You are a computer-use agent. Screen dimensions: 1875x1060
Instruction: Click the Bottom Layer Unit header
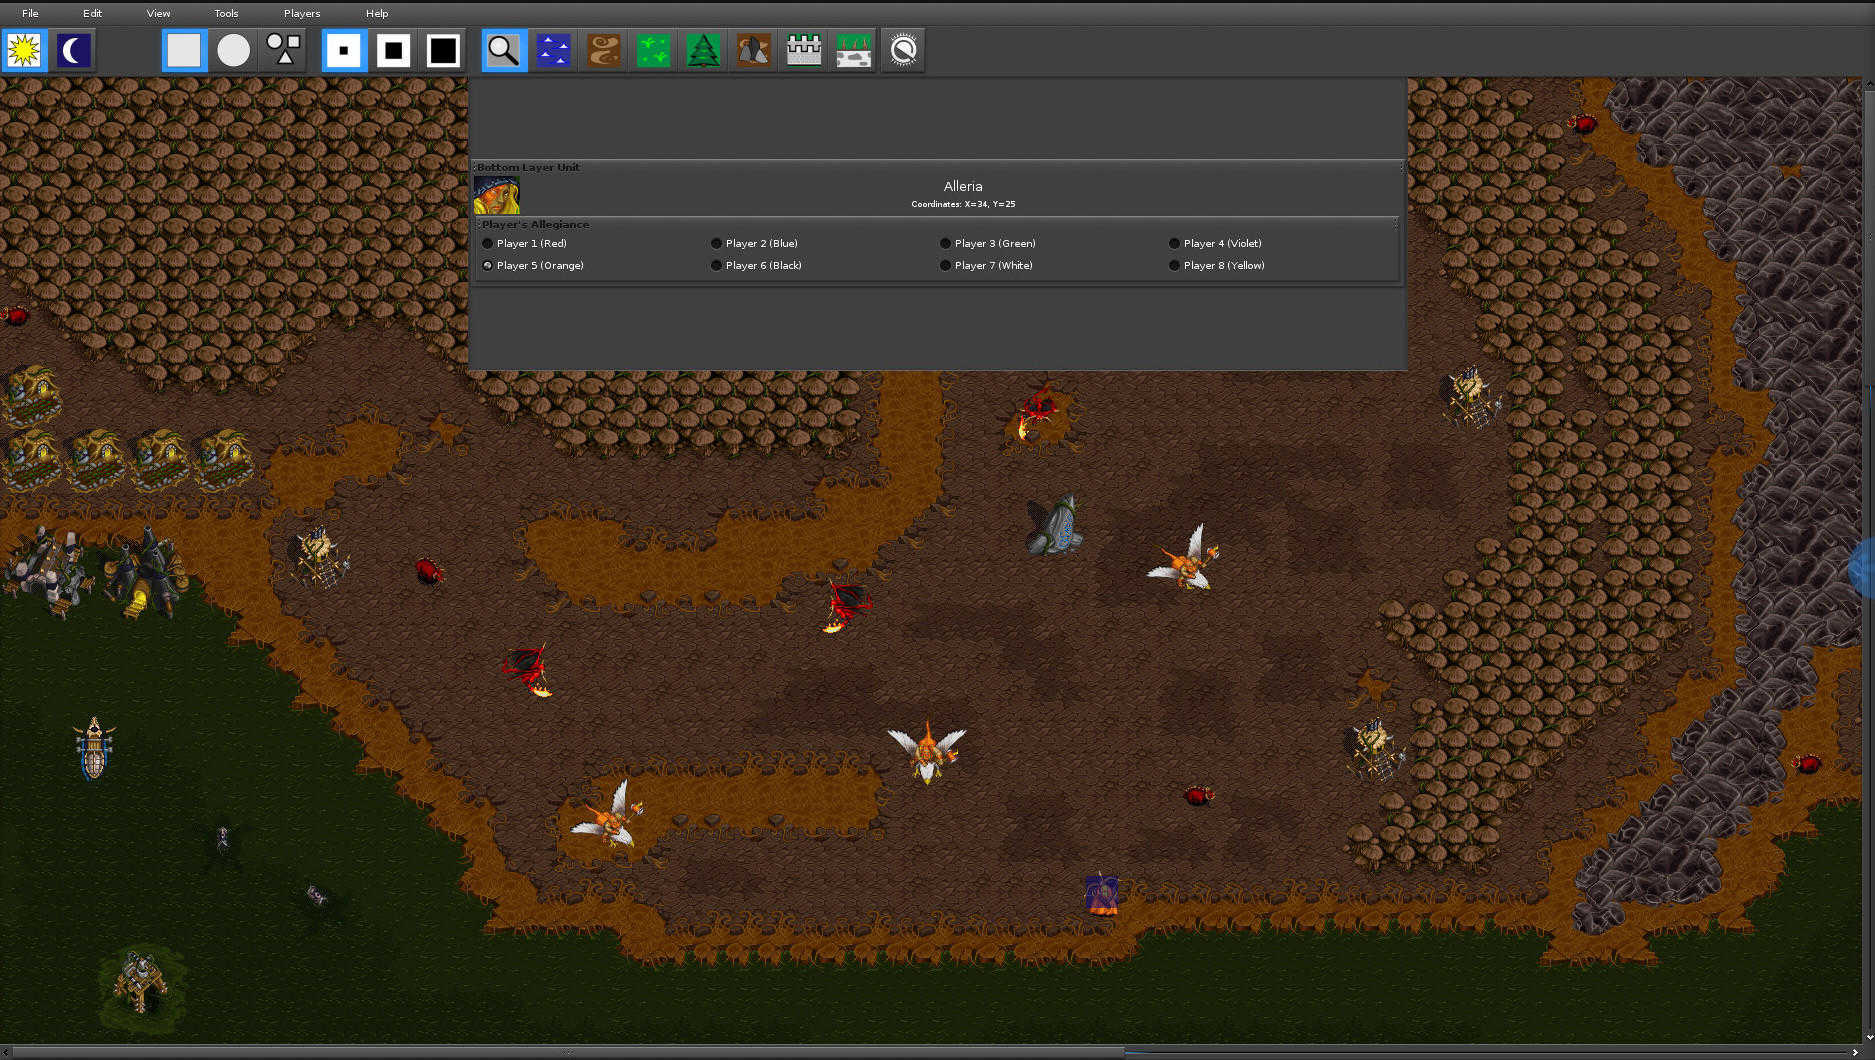tap(528, 167)
